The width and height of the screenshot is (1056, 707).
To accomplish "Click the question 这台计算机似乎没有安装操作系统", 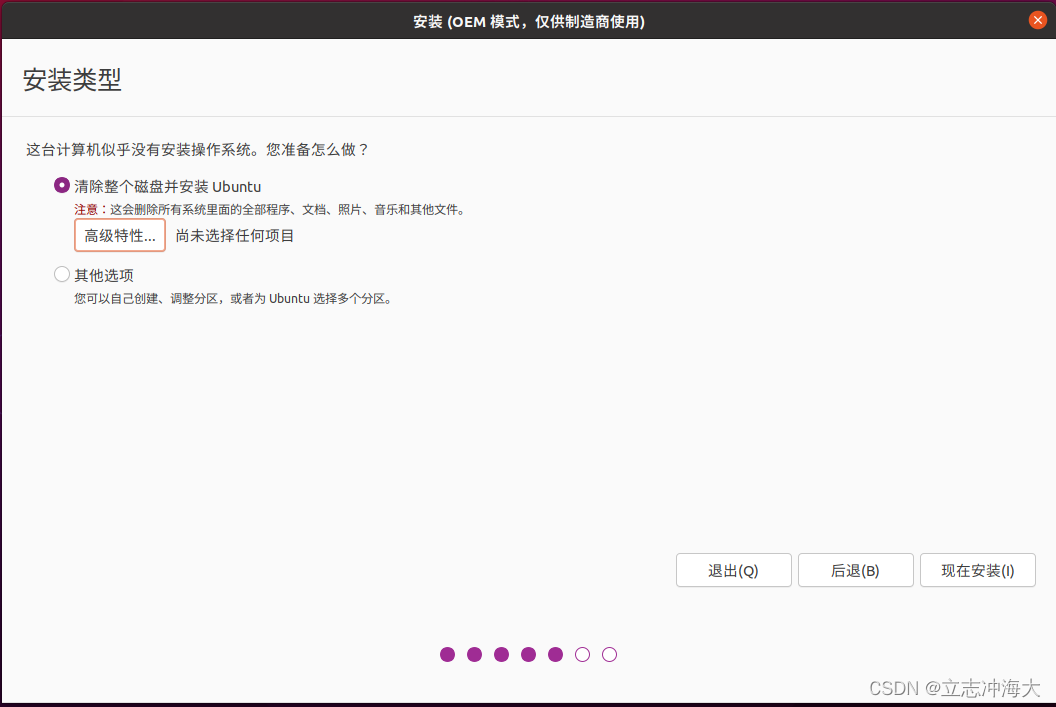I will click(197, 149).
